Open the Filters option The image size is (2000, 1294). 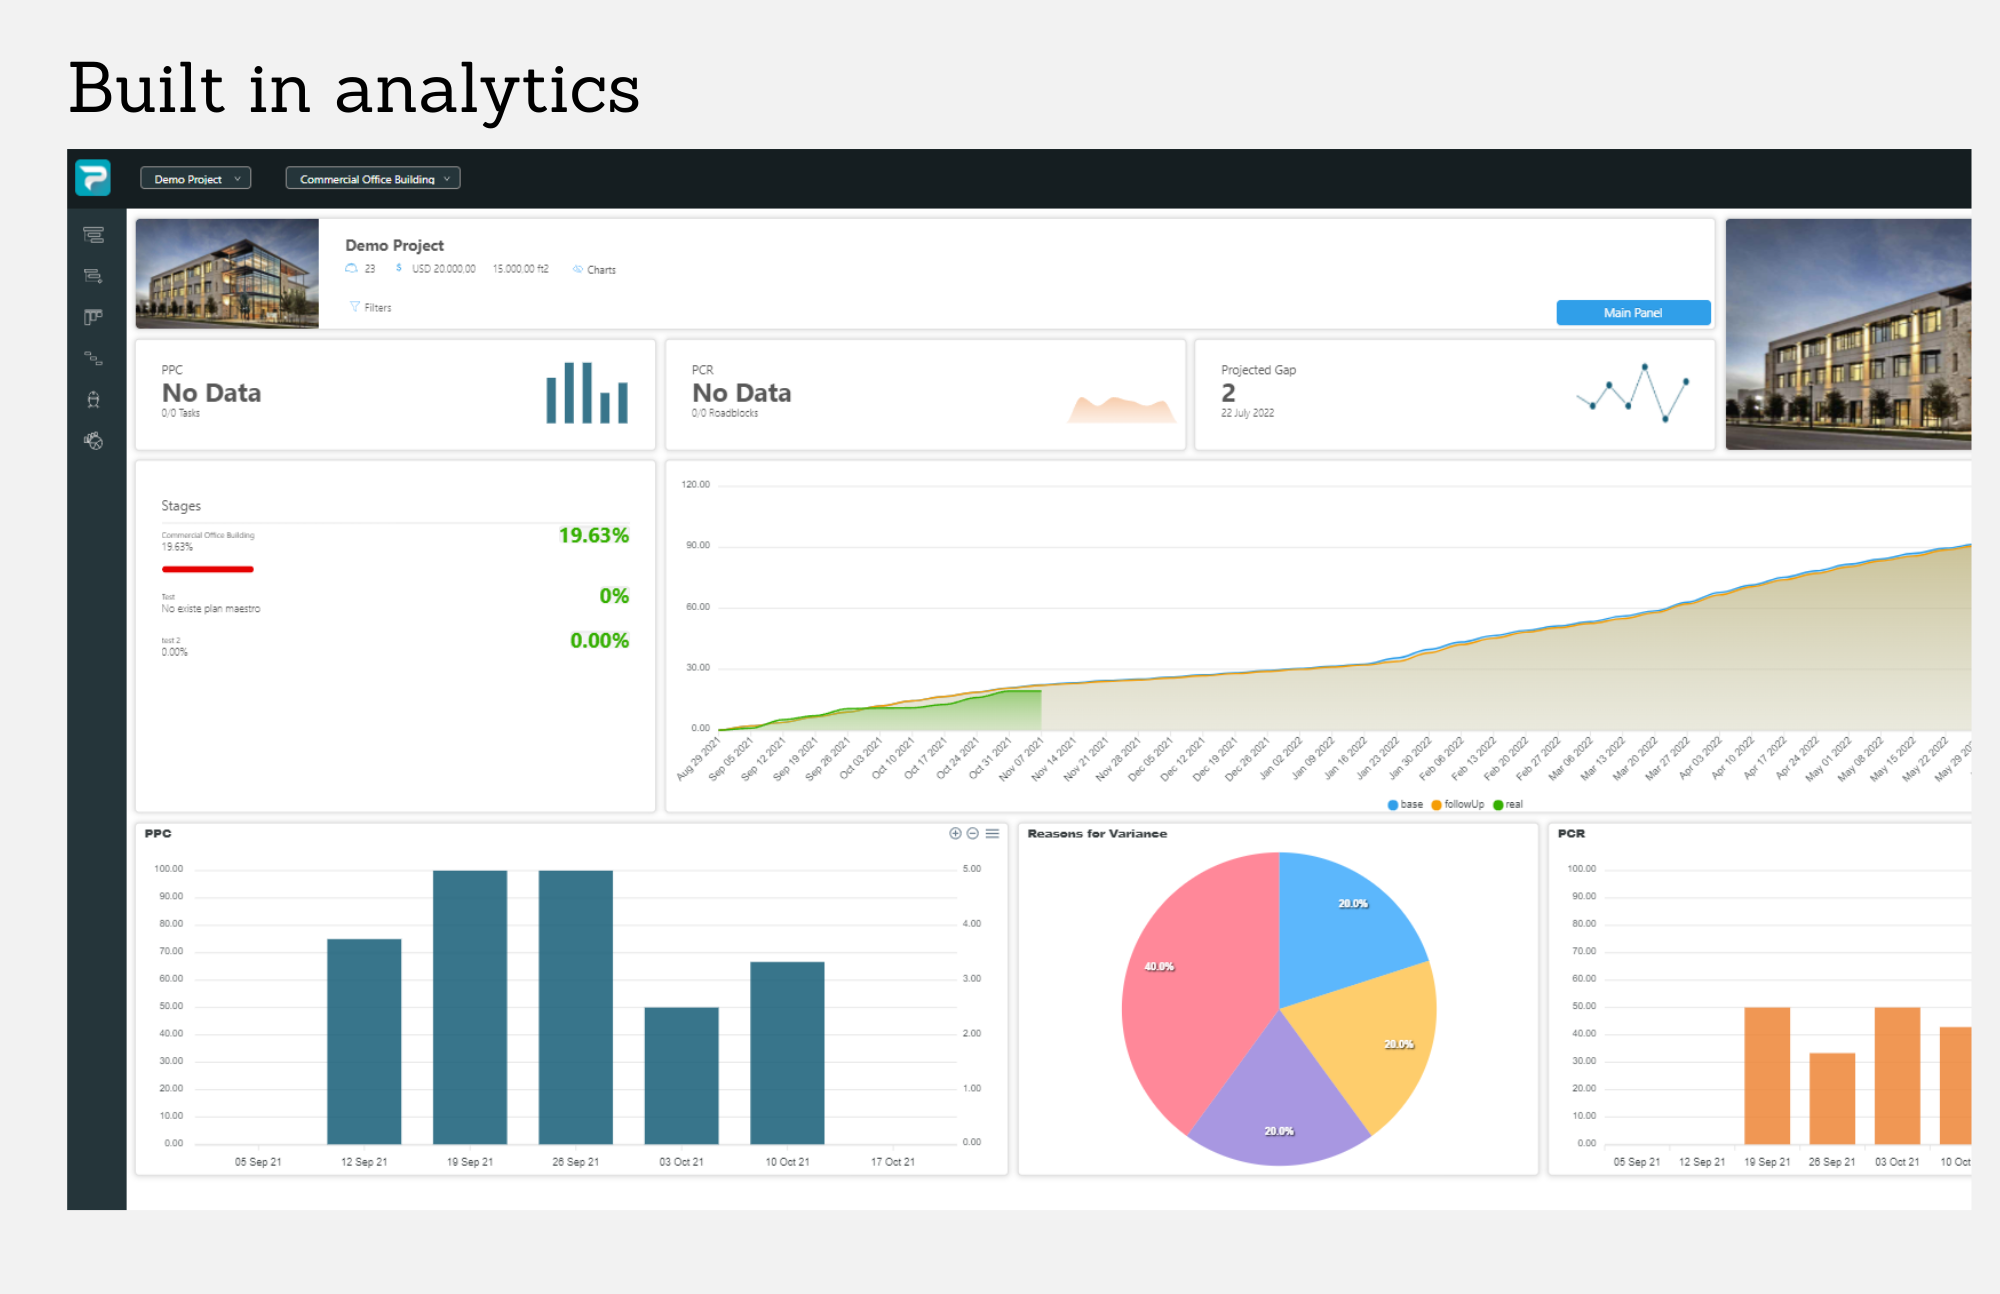click(x=371, y=307)
